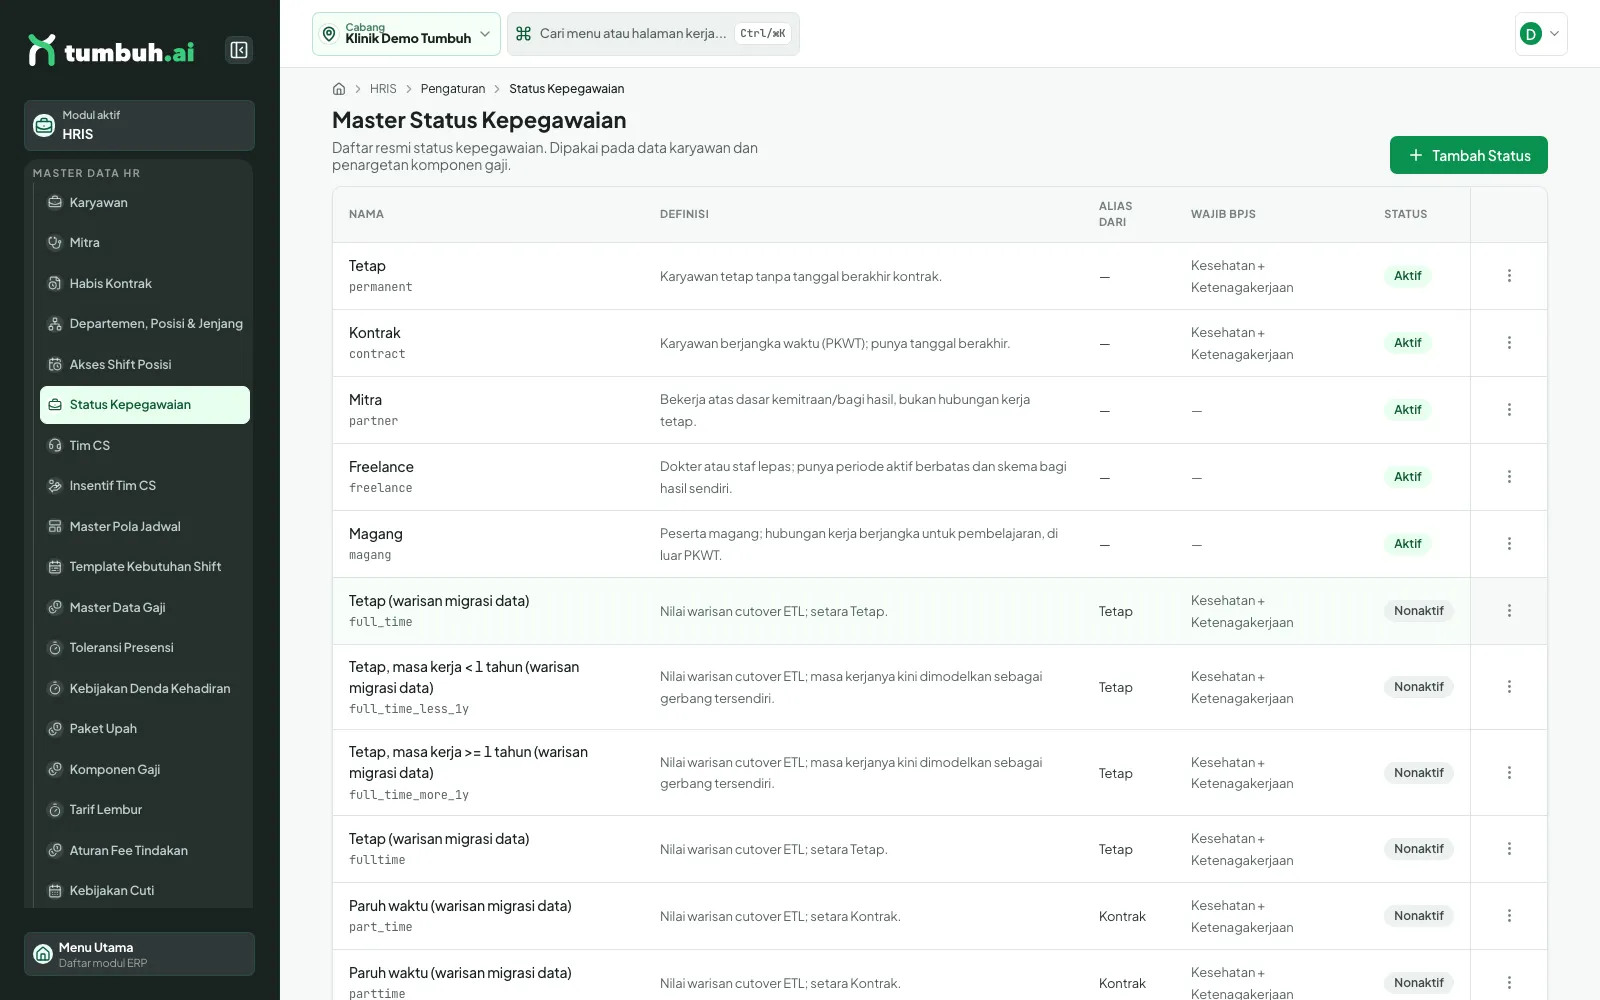Open row menu for full_time status
The height and width of the screenshot is (1000, 1600).
pyautogui.click(x=1509, y=611)
